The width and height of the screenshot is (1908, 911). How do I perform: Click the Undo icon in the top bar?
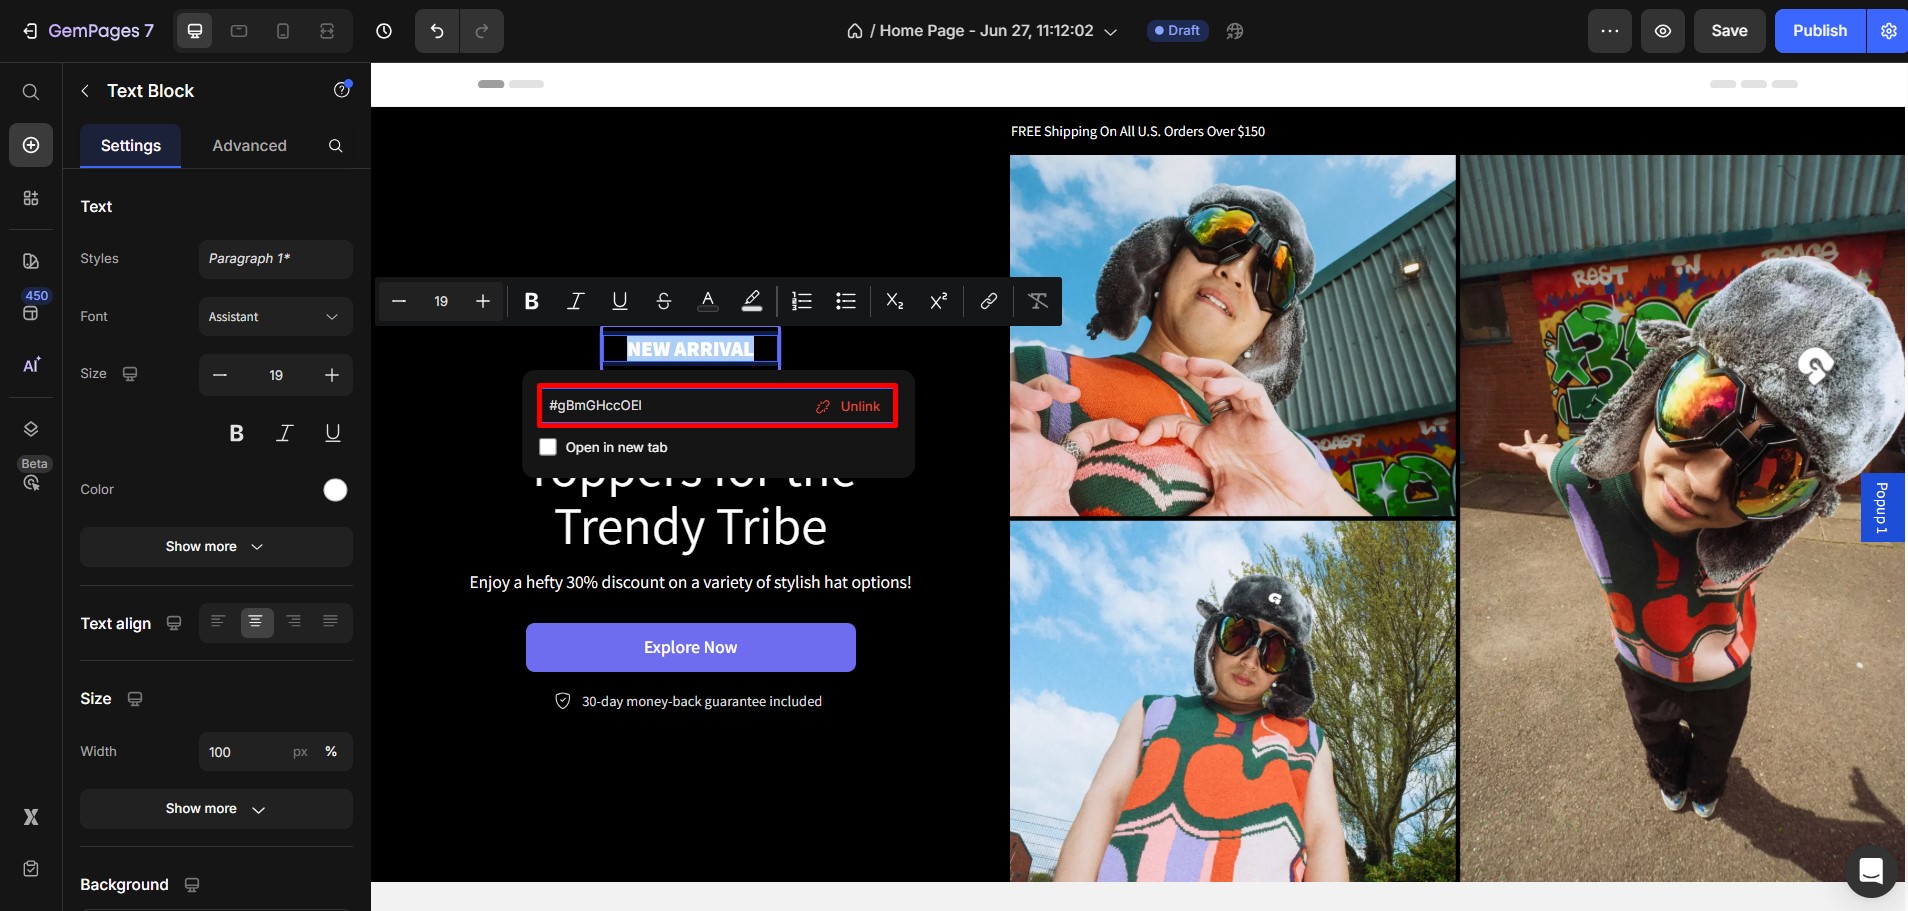tap(436, 31)
